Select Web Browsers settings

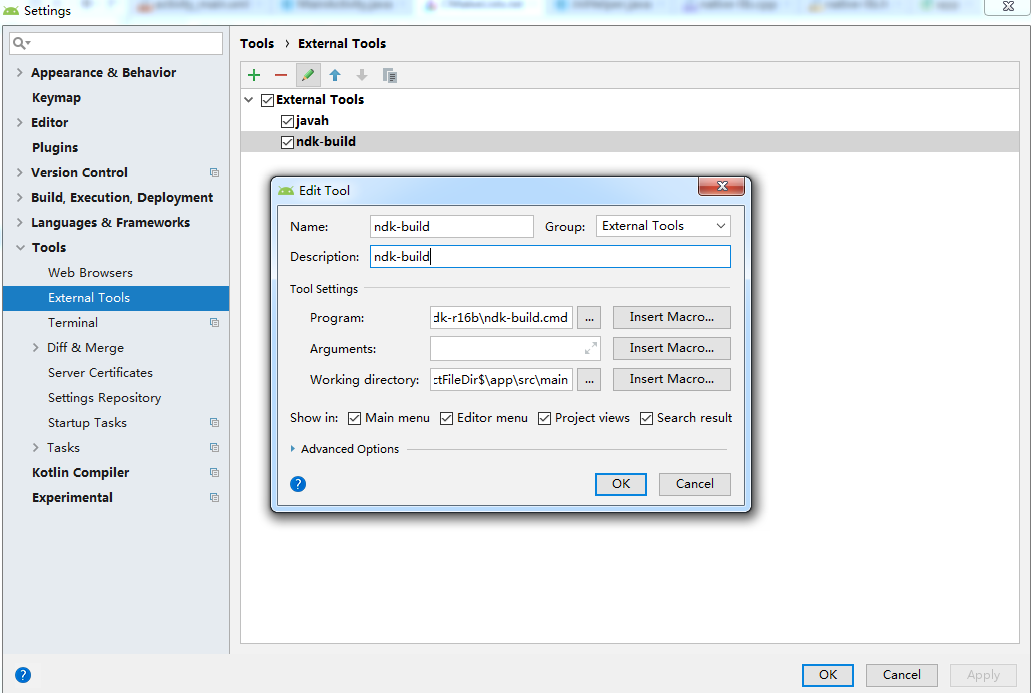click(x=90, y=272)
